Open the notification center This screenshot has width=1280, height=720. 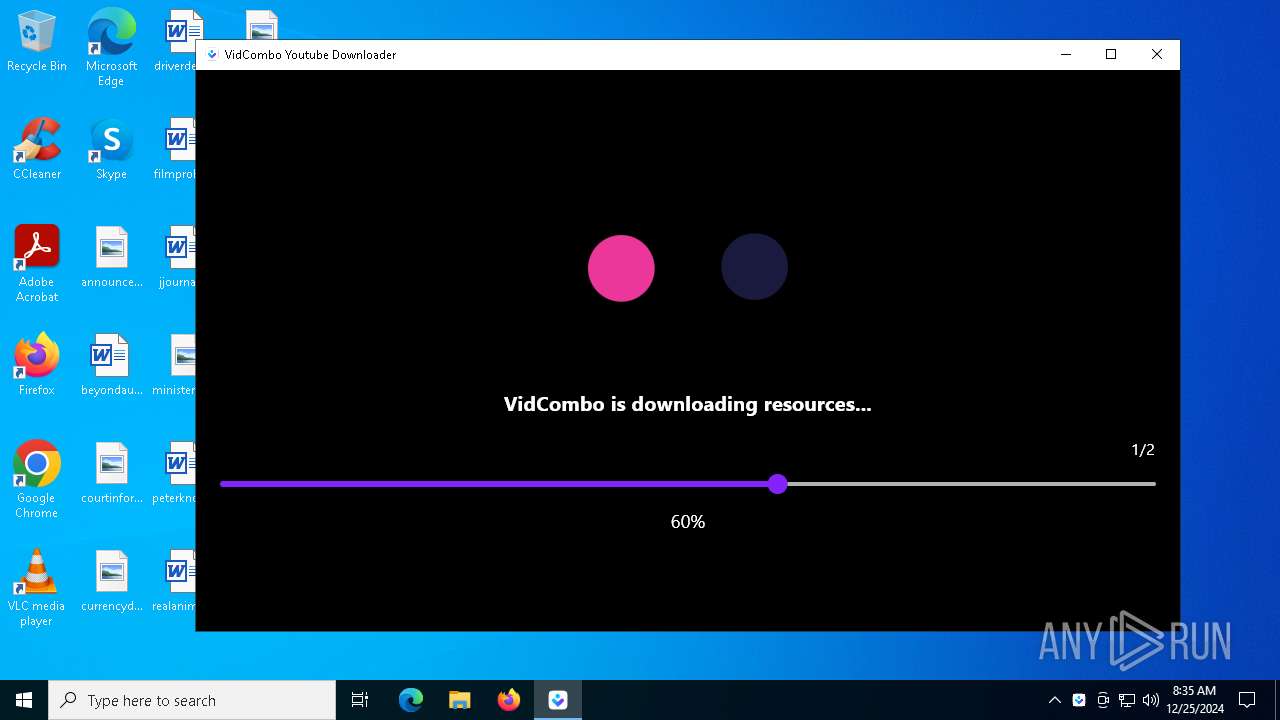pyautogui.click(x=1247, y=700)
